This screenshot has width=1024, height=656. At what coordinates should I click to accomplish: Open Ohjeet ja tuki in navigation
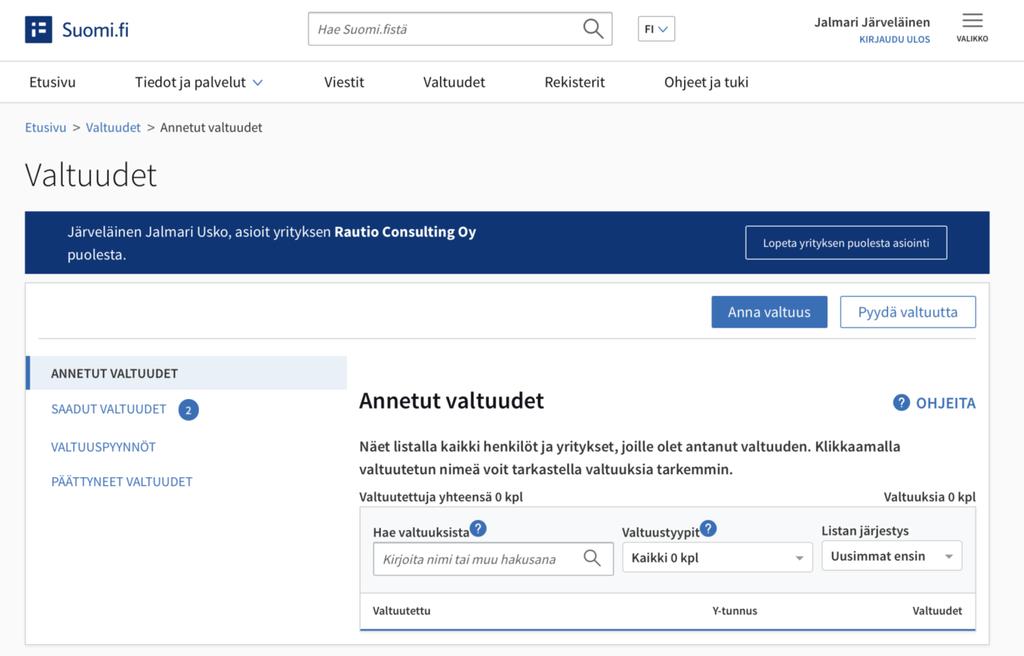click(706, 82)
